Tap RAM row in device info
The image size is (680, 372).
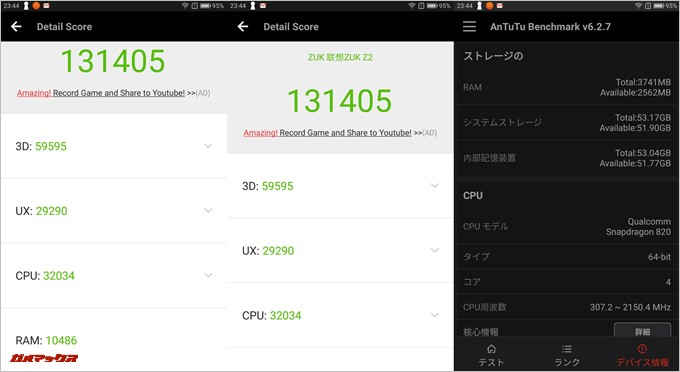point(567,87)
